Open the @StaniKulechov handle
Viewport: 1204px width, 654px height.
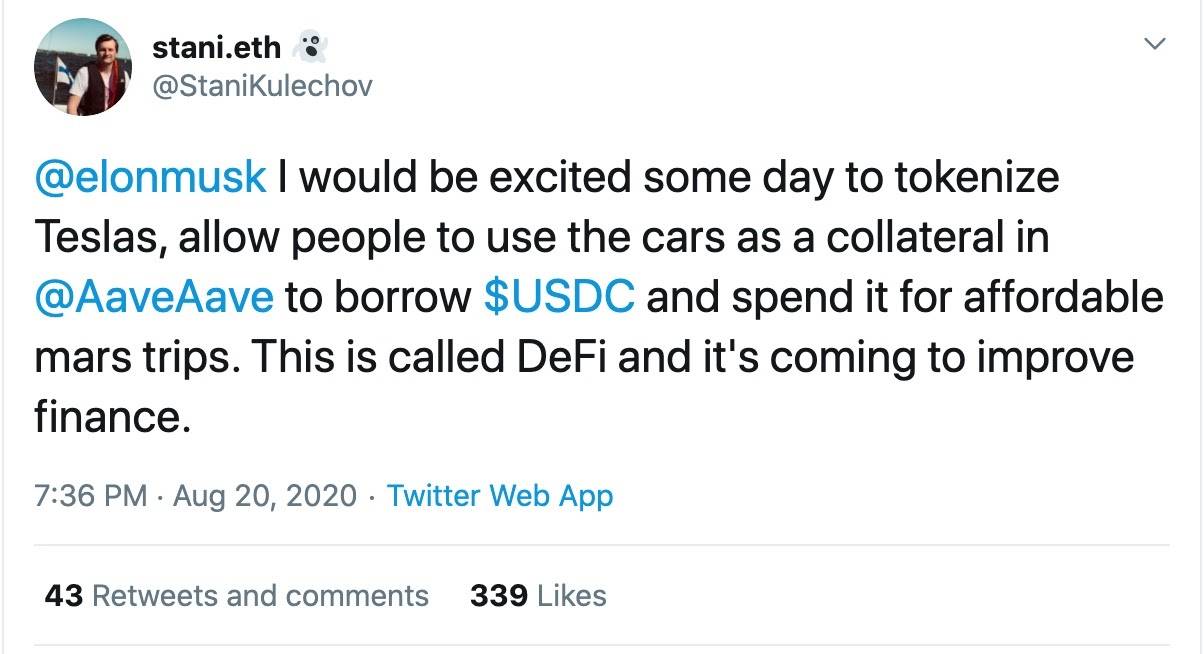(262, 86)
